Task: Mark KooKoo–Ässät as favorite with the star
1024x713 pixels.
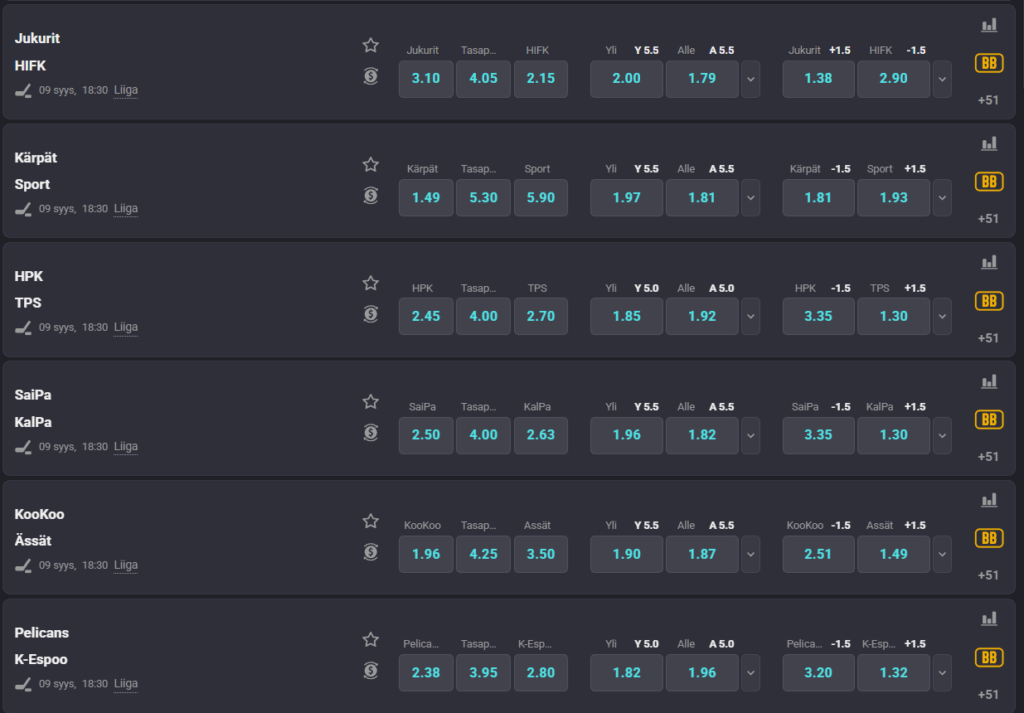Action: [x=371, y=521]
